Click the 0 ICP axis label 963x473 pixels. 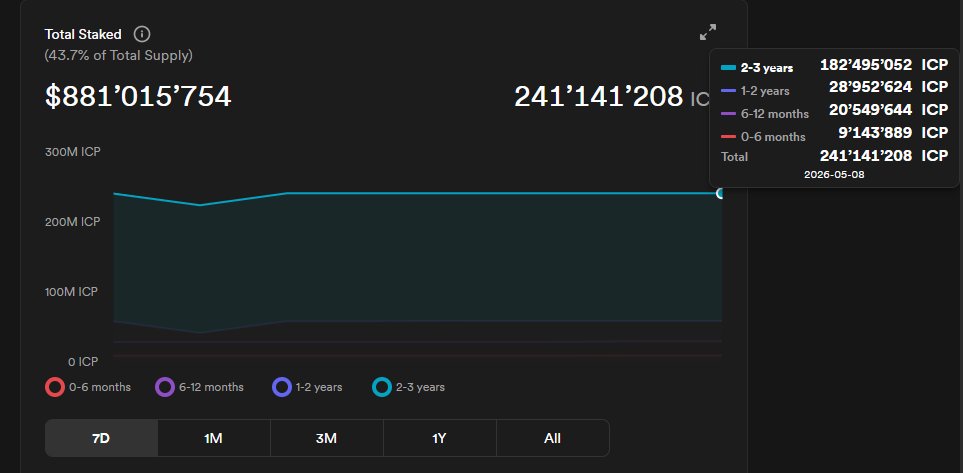[83, 362]
